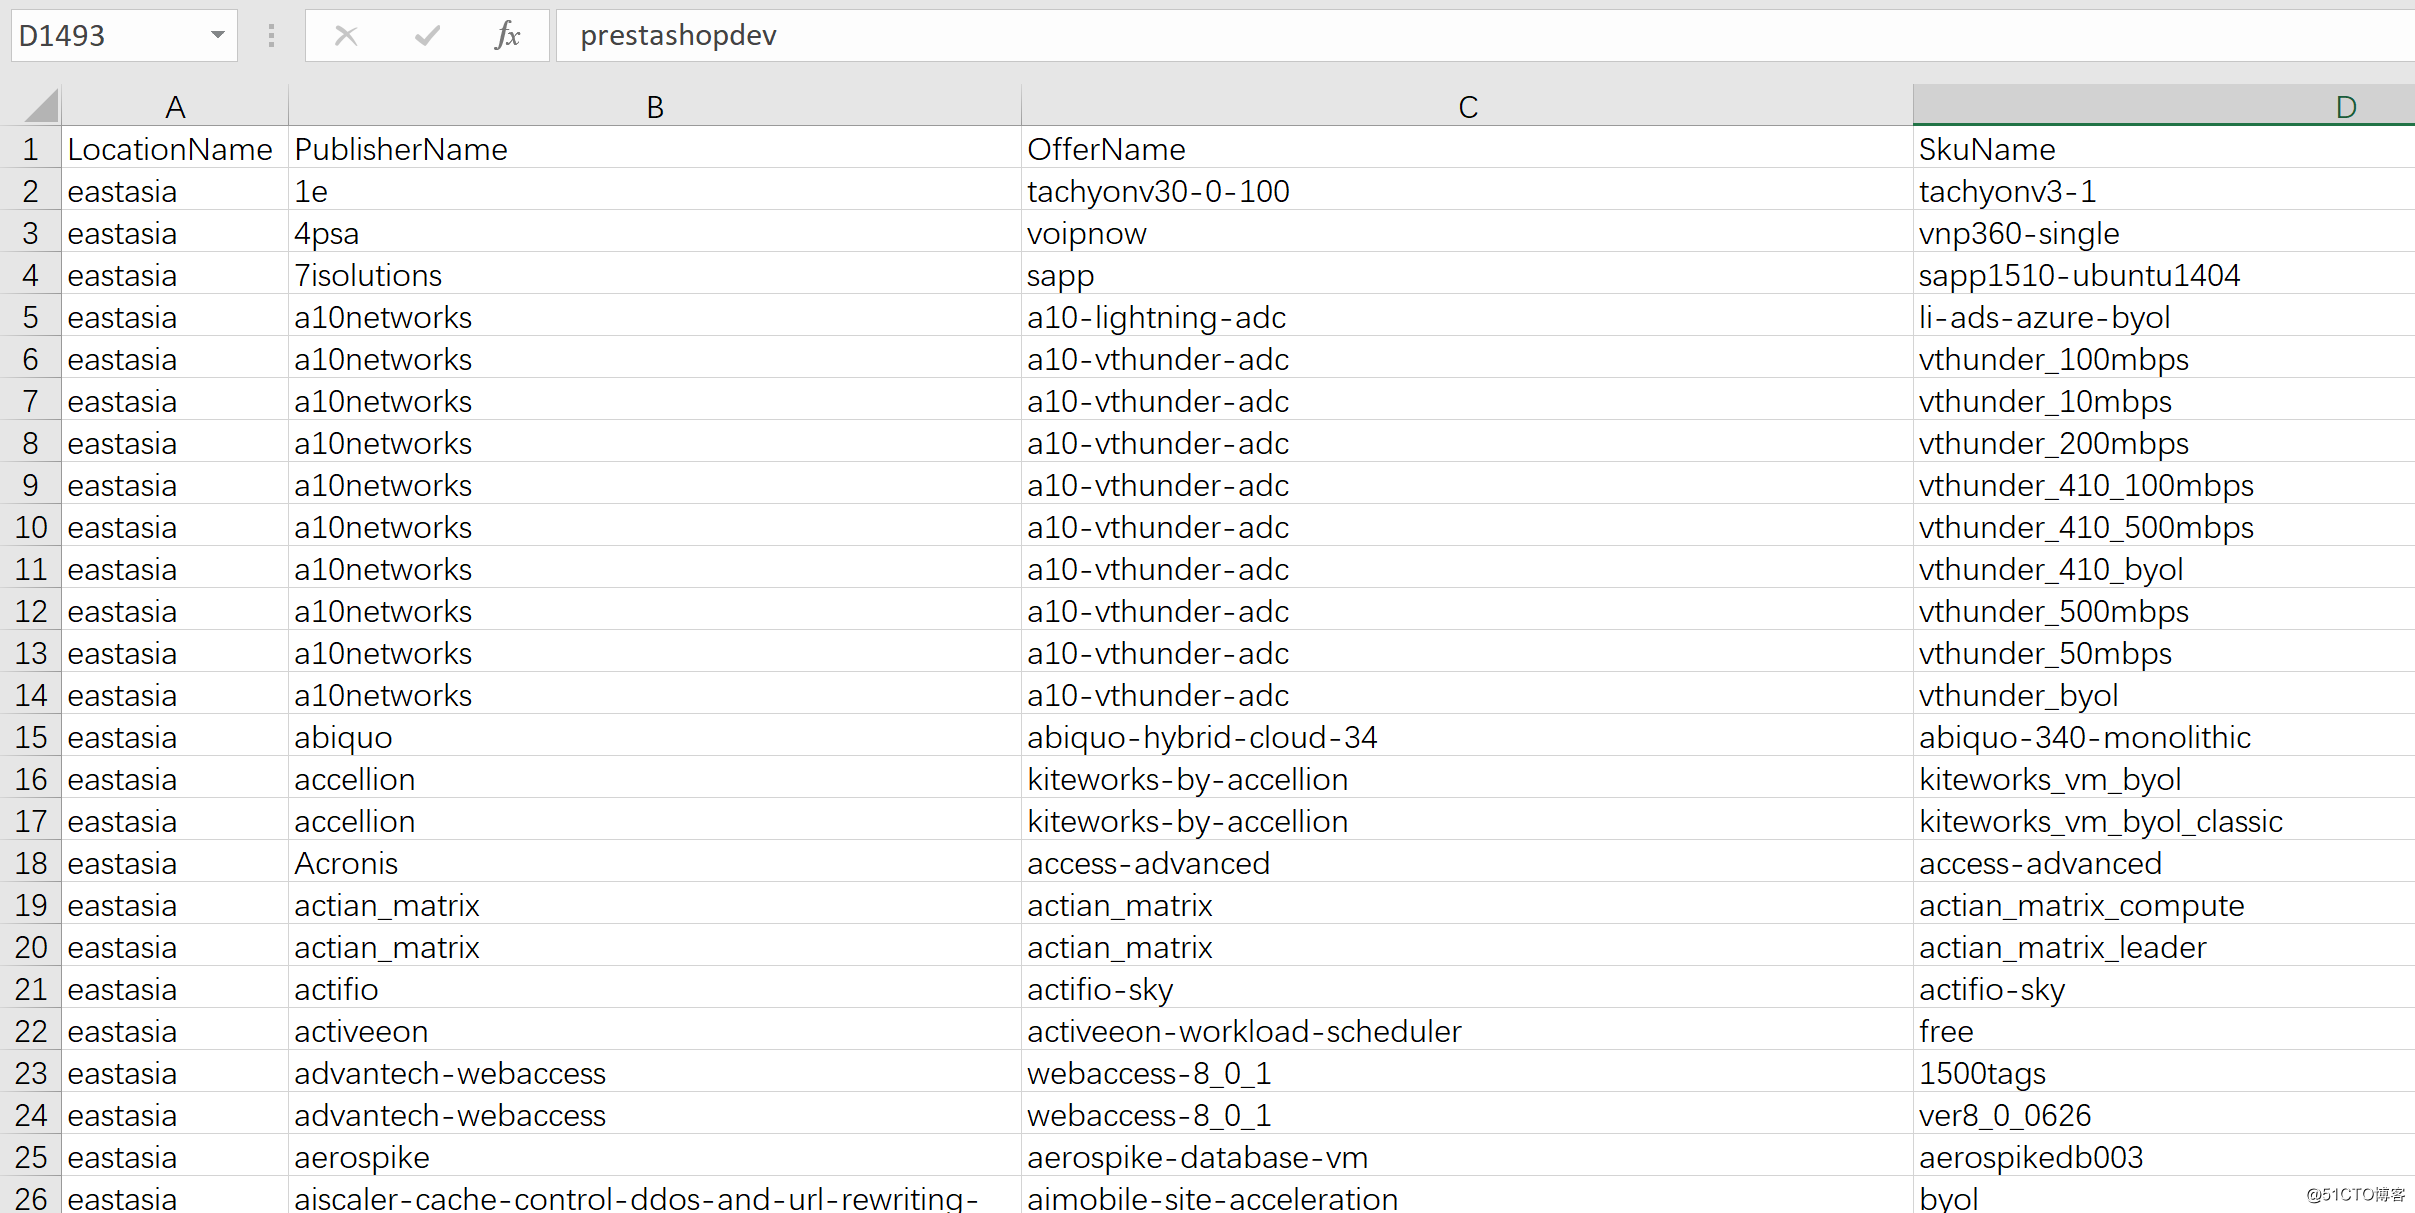This screenshot has height=1213, width=2415.
Task: Click the LocationName header cell
Action: tap(175, 149)
